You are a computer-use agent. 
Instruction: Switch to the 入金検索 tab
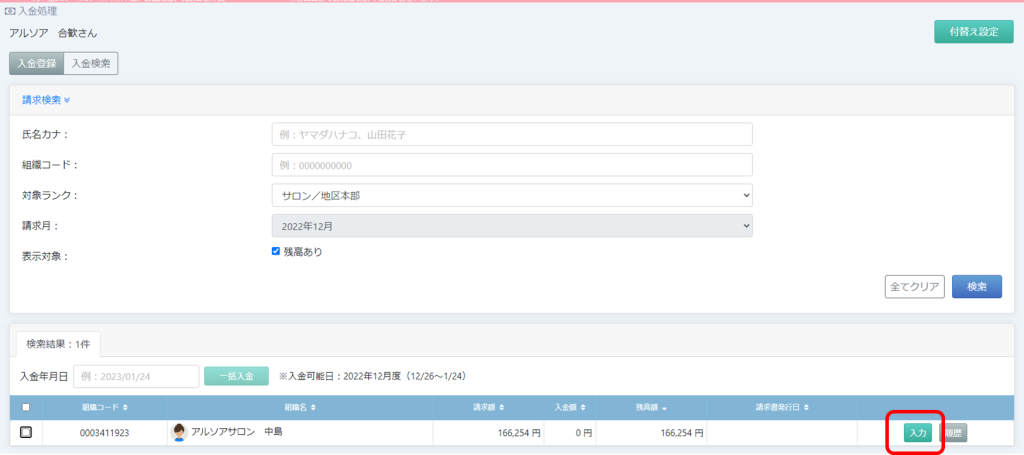point(91,64)
